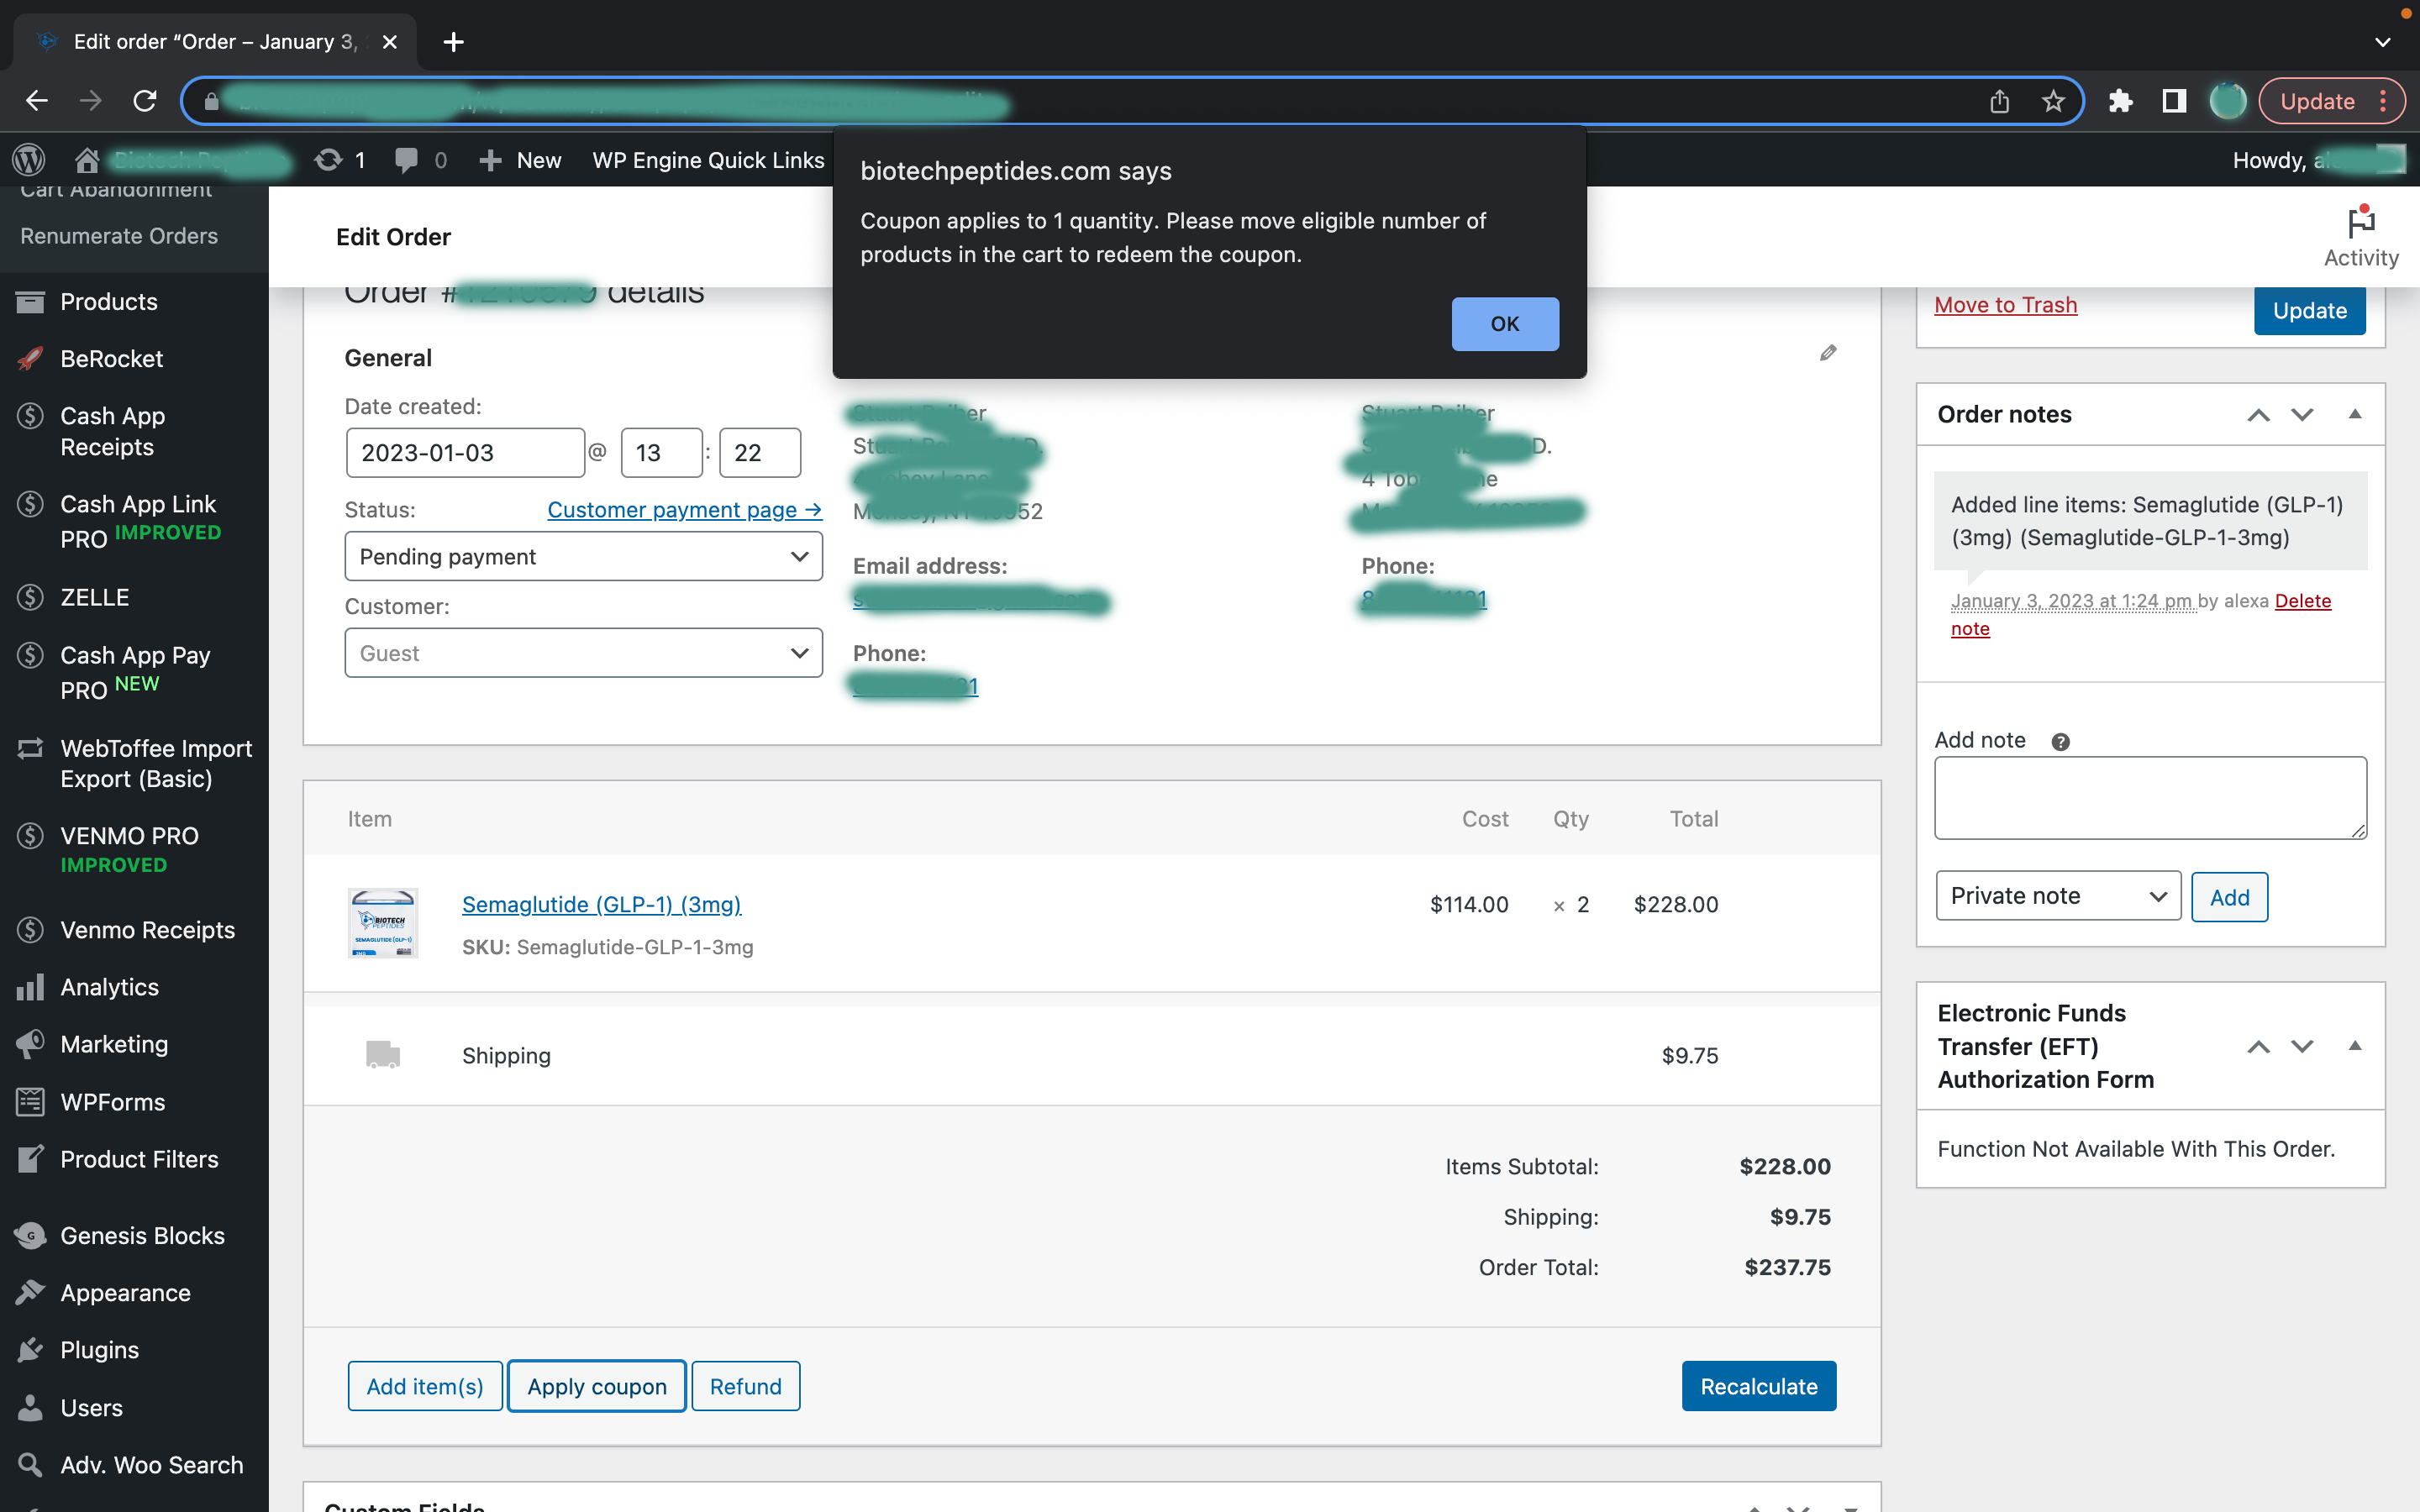
Task: Click the Move to Trash link
Action: pos(2006,303)
